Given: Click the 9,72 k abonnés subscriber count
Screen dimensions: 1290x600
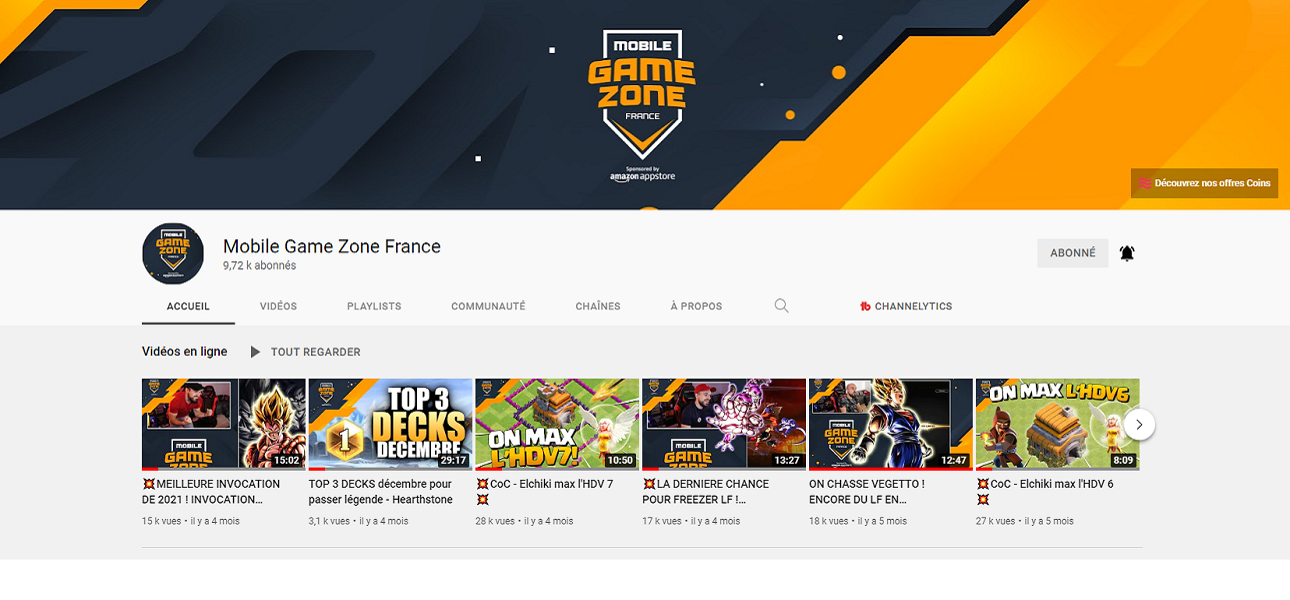Looking at the screenshot, I should (259, 266).
